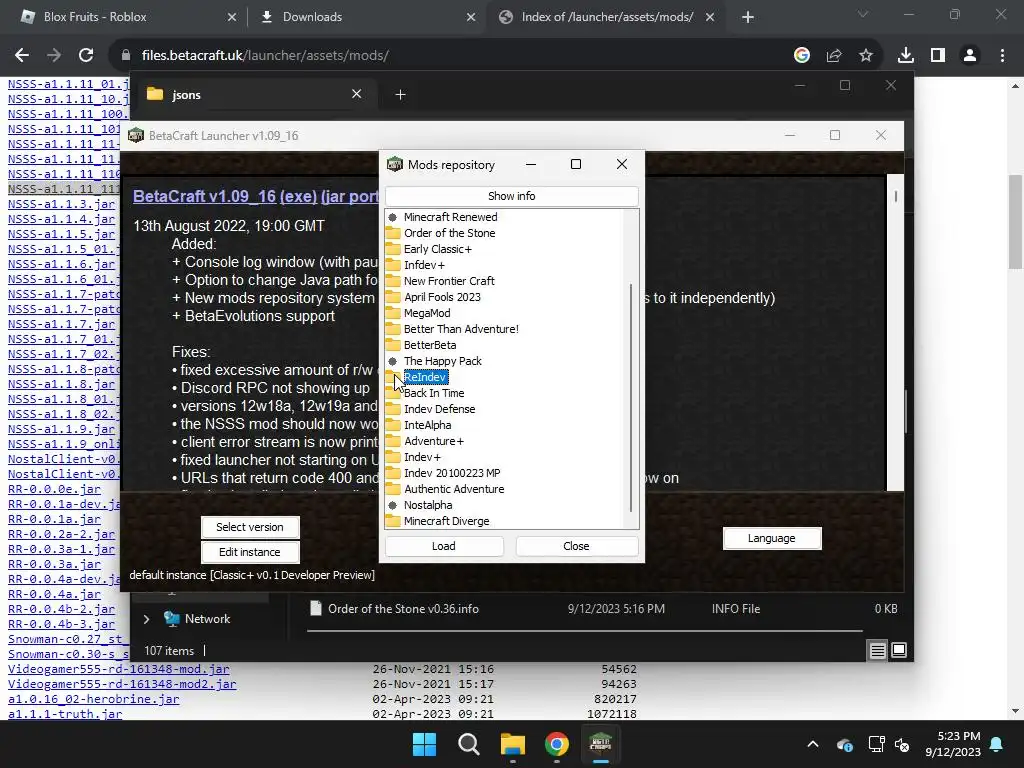Click Close in Mods repository

[x=577, y=546]
